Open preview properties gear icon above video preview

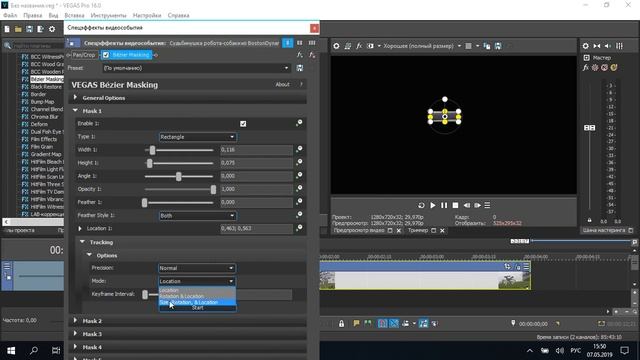coord(336,46)
